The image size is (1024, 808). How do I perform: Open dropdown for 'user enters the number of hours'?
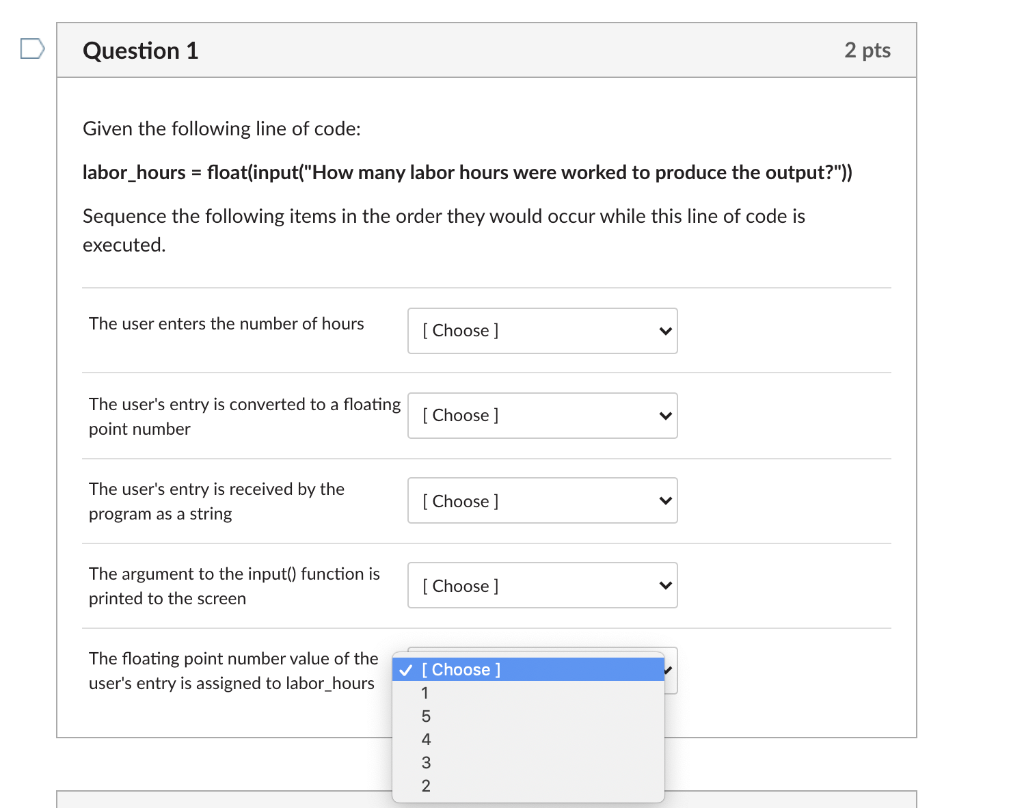pyautogui.click(x=541, y=331)
